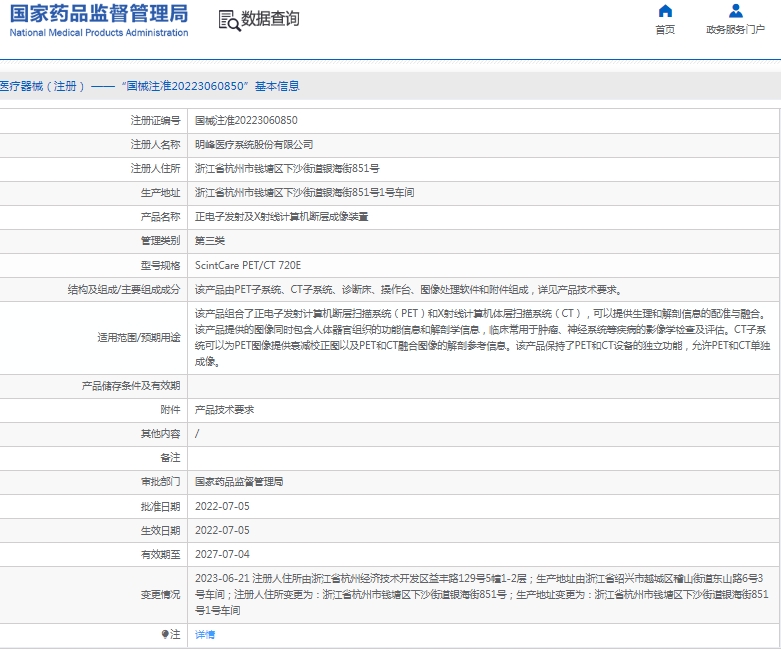This screenshot has width=781, height=652.
Task: Click the 适用范围/预期用途 description paragraph
Action: pos(483,338)
